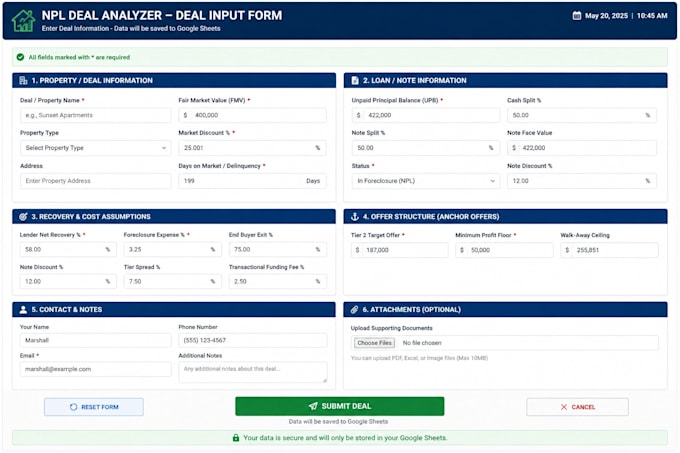Click 'Data will be saved to Google Sheets' under Submit

(338, 421)
